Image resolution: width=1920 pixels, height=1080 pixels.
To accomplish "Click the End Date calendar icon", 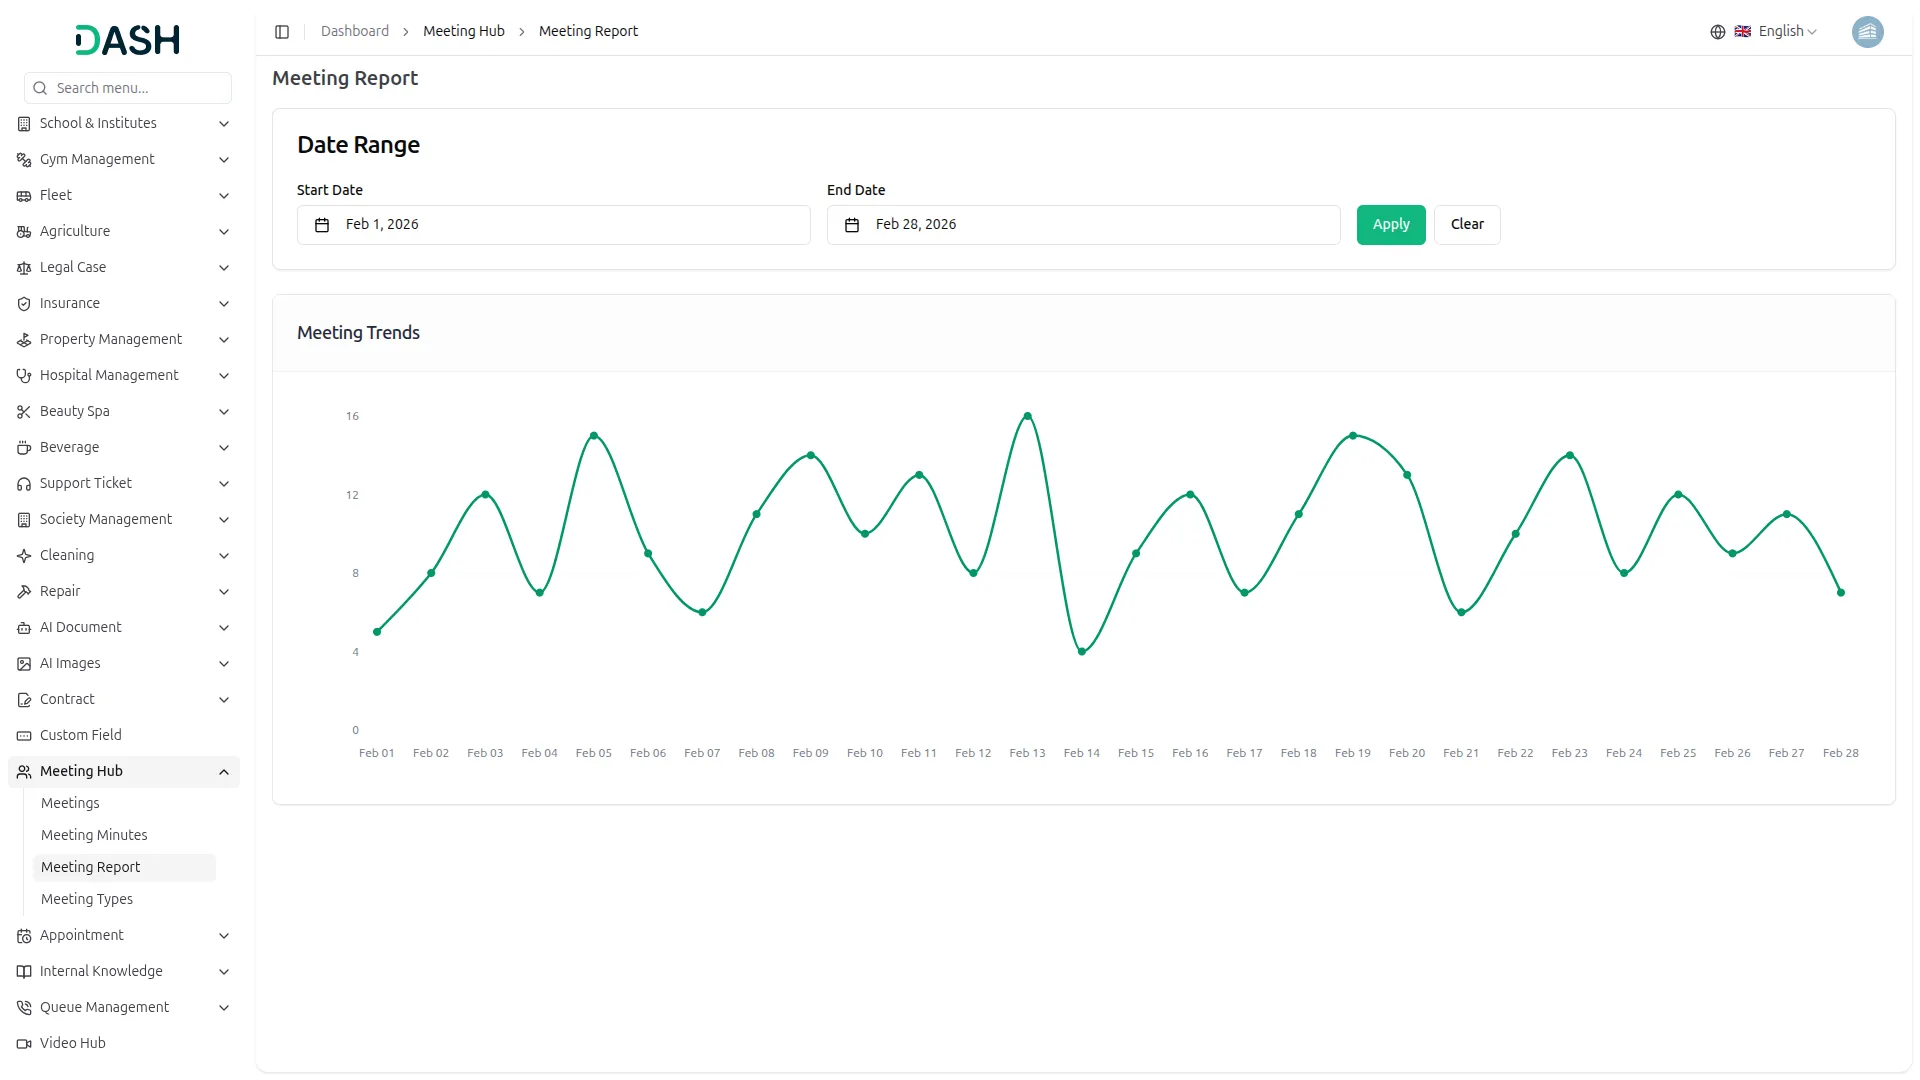I will (852, 225).
